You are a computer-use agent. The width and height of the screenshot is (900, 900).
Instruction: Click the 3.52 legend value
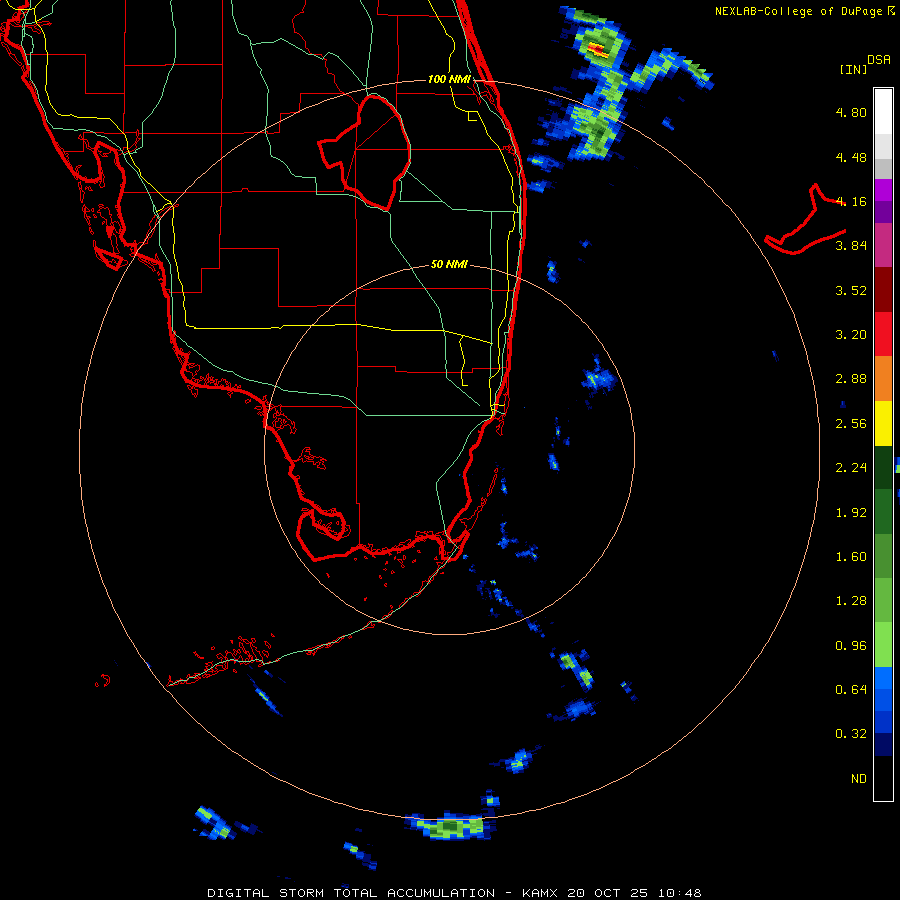pyautogui.click(x=851, y=290)
